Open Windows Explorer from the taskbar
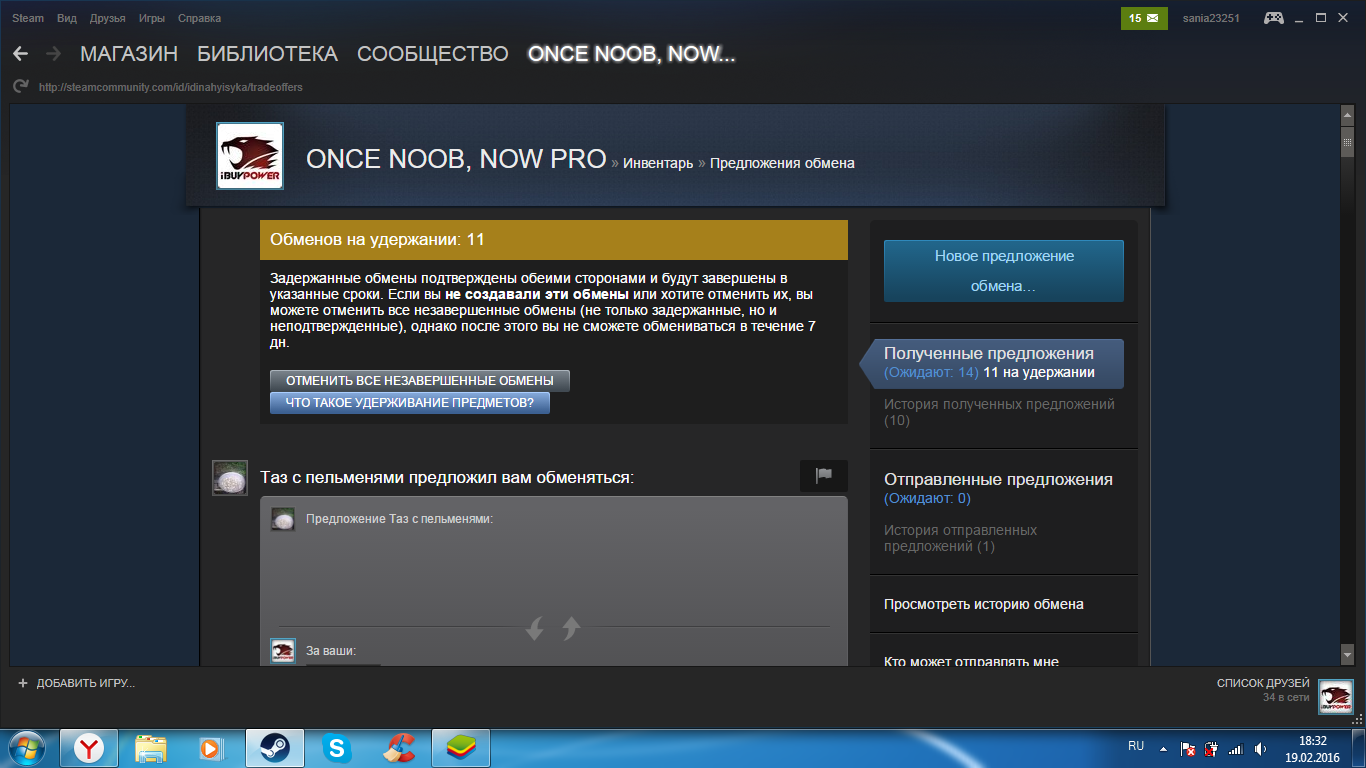Viewport: 1366px width, 768px height. click(x=151, y=747)
